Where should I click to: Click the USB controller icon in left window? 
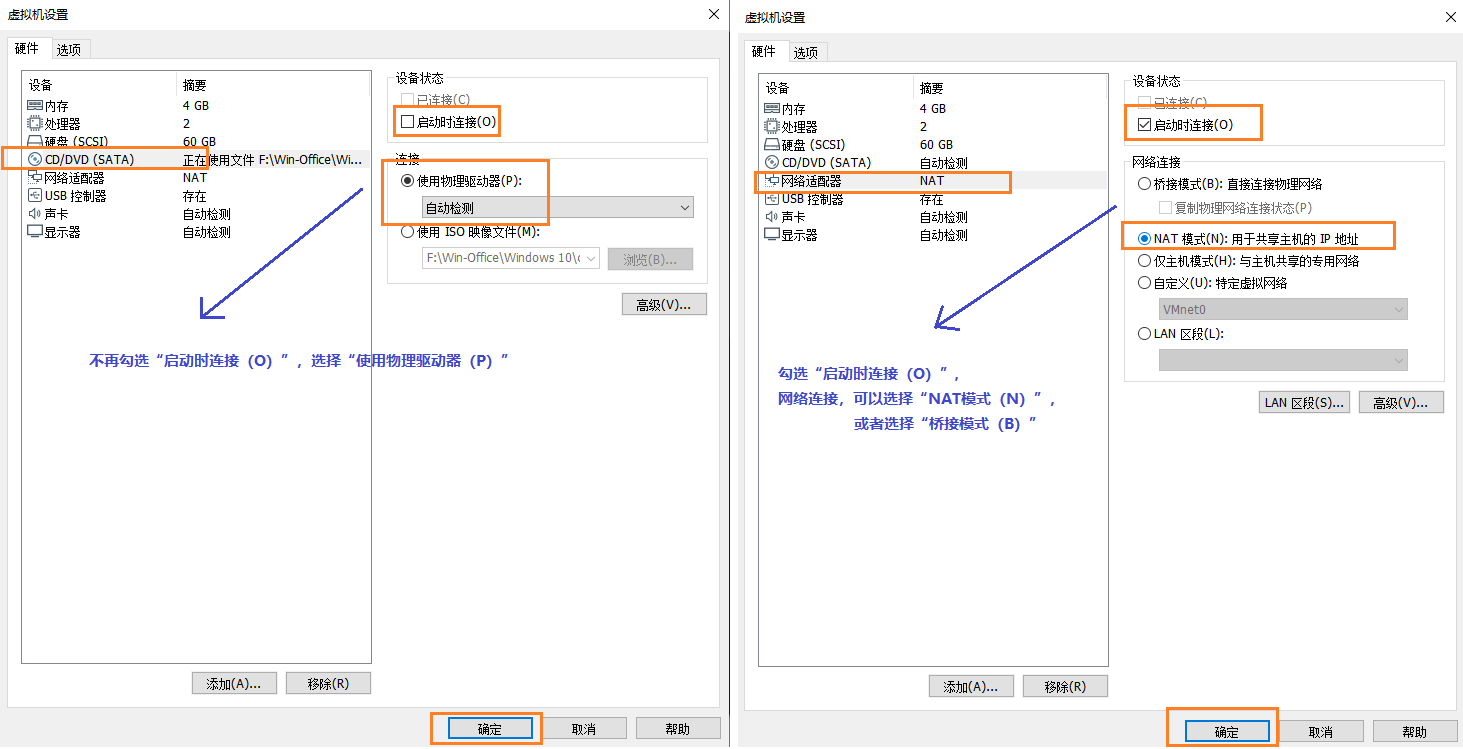[35, 195]
